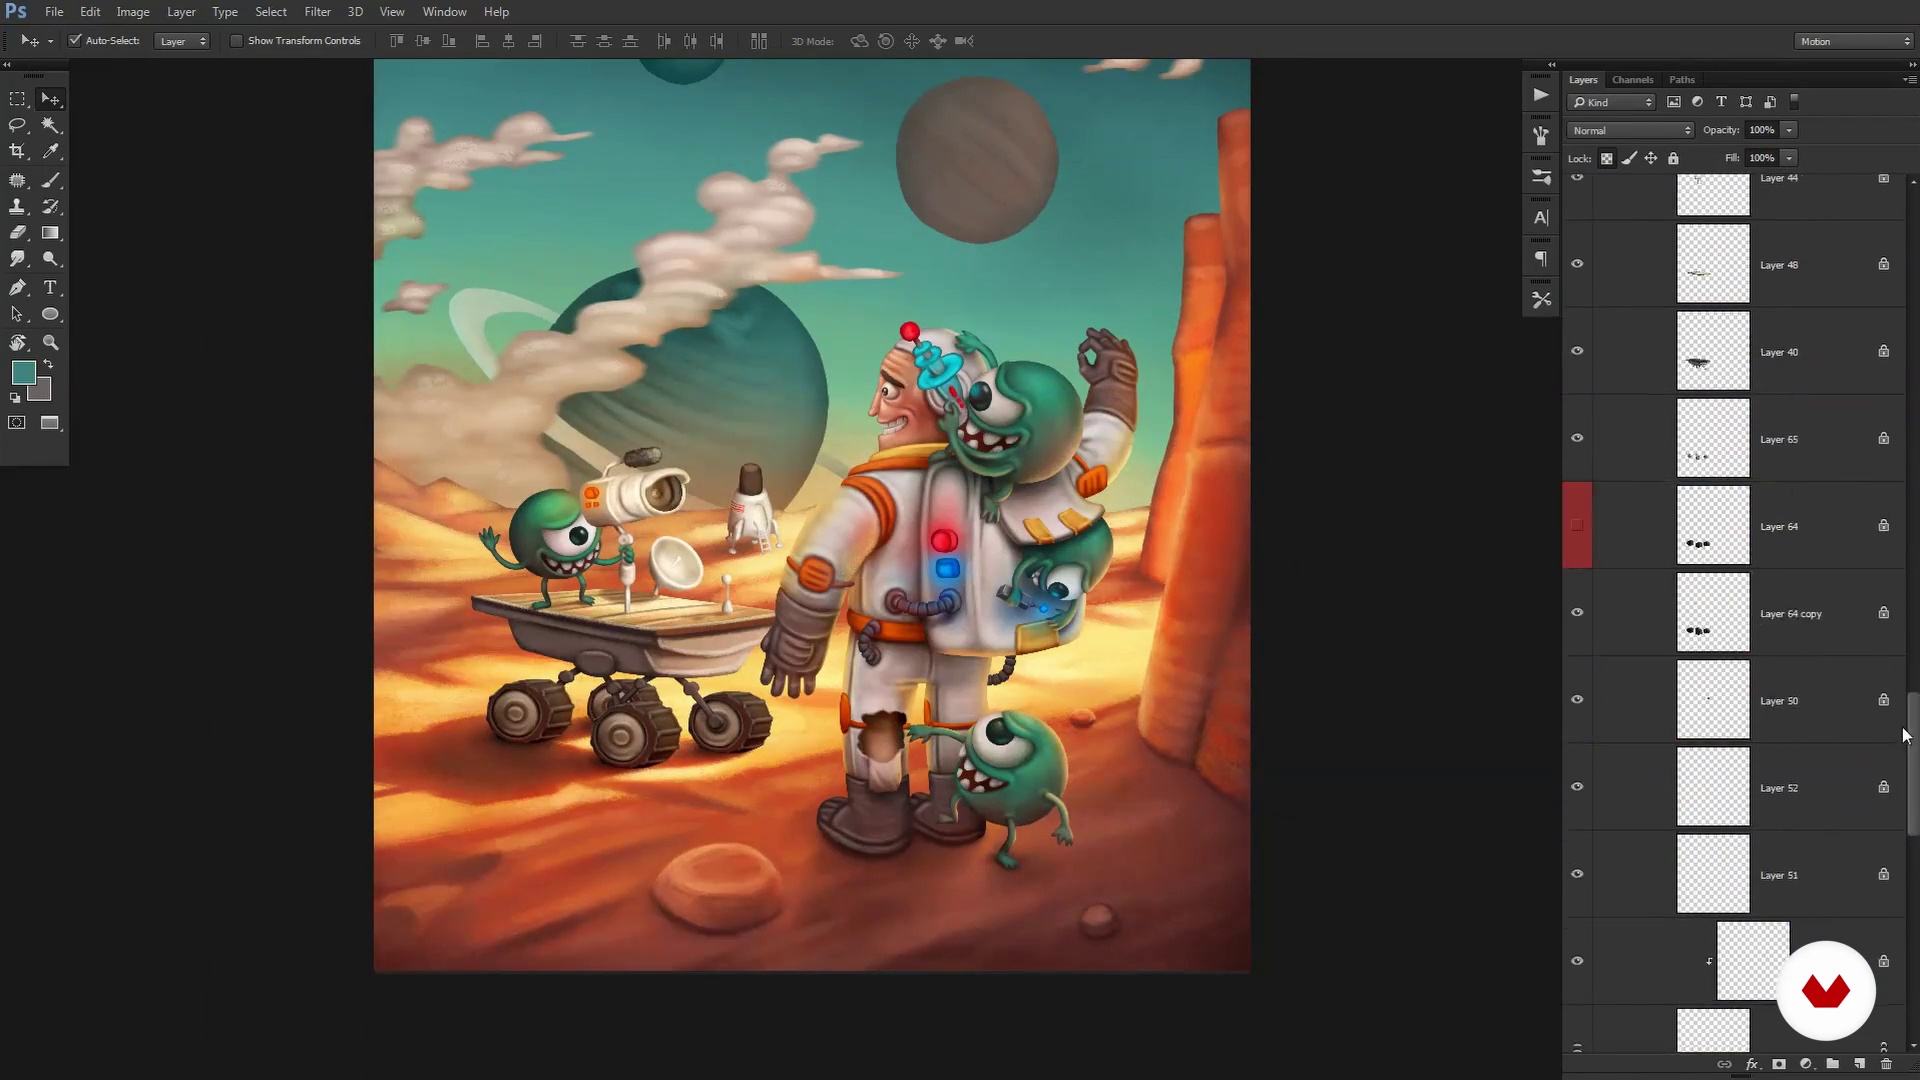Toggle Quick Mask mode
This screenshot has height=1080, width=1920.
[17, 423]
